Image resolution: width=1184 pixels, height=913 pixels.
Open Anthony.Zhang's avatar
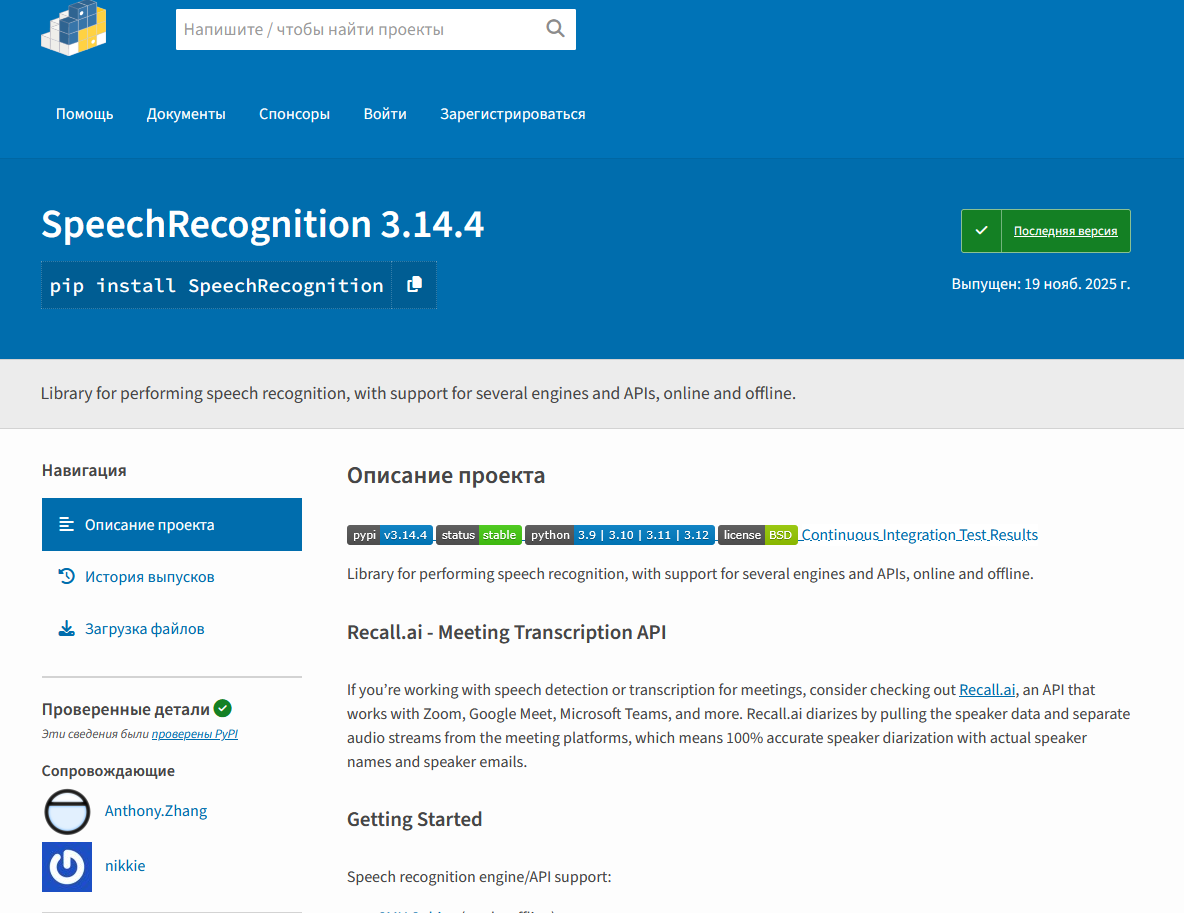coord(67,811)
